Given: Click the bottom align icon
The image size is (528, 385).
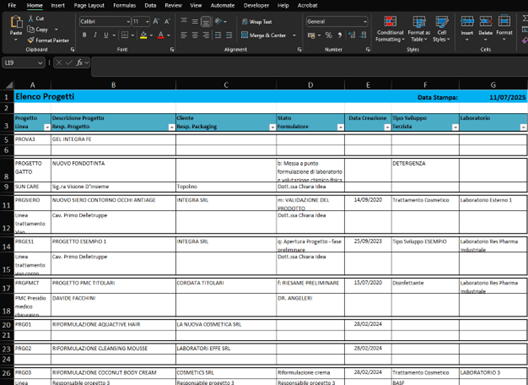Looking at the screenshot, I should (x=206, y=22).
